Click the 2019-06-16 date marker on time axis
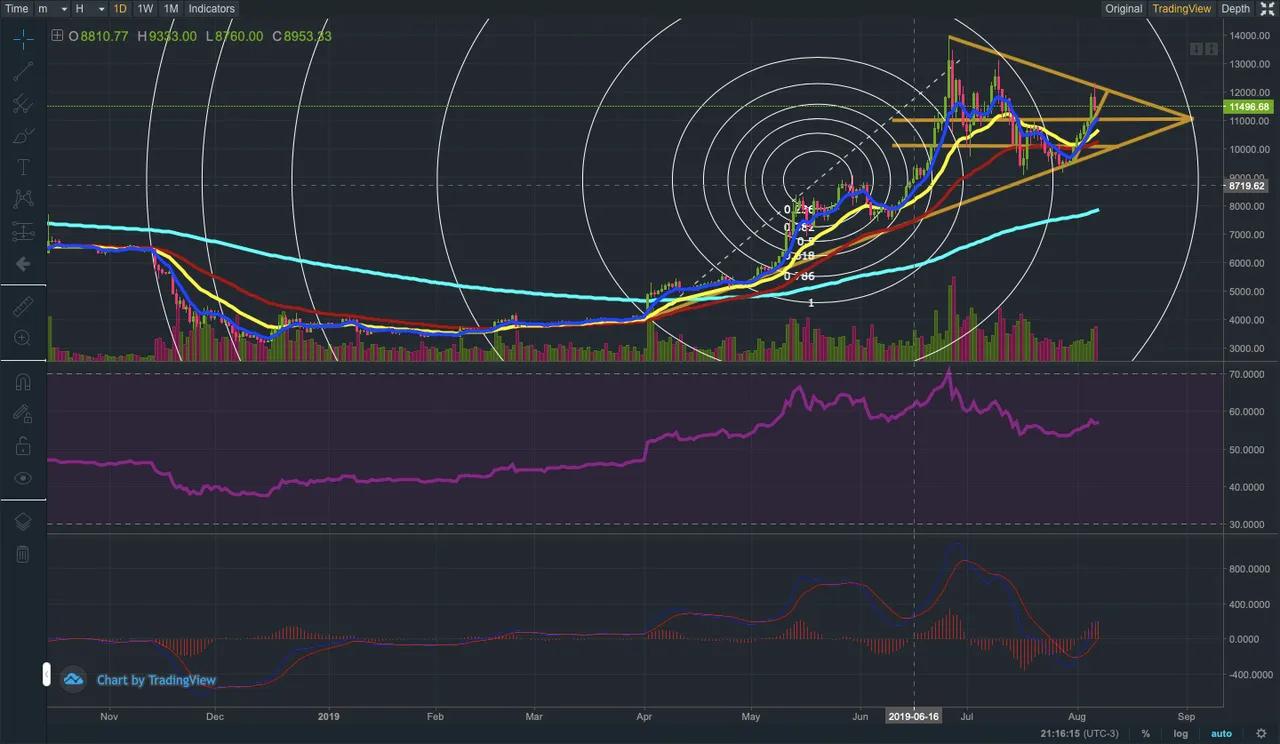The width and height of the screenshot is (1280, 744). click(914, 716)
